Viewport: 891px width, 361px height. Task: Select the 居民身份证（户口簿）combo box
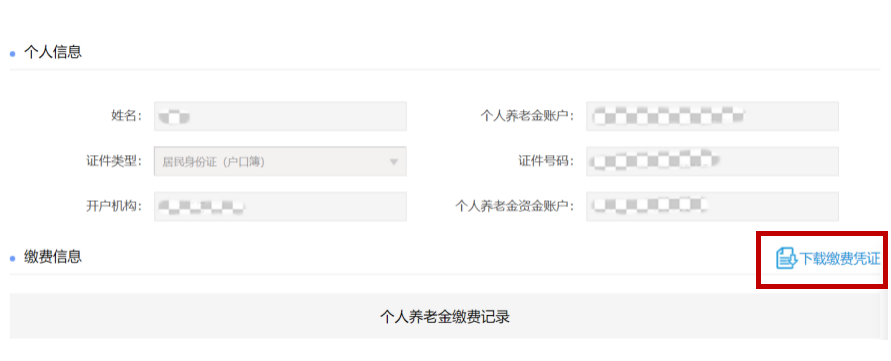(280, 161)
